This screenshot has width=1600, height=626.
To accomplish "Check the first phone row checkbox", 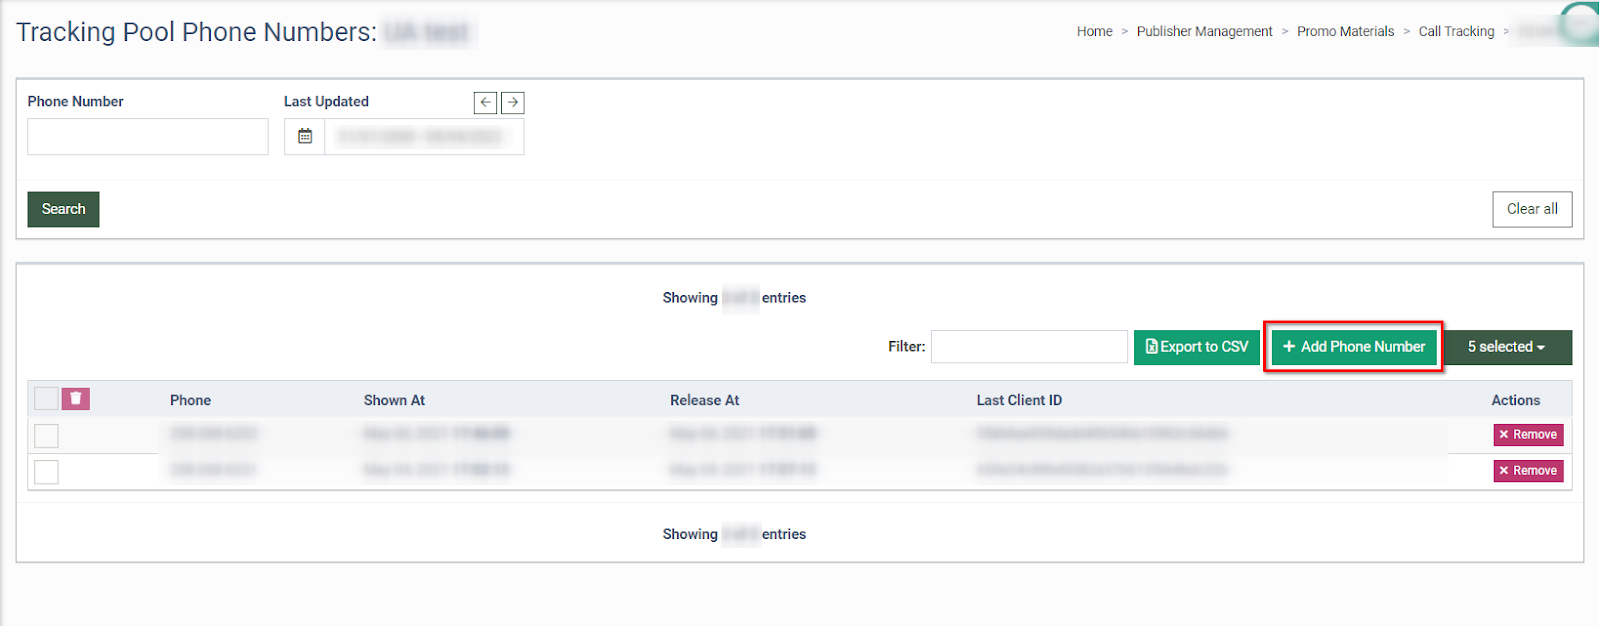I will pos(46,436).
